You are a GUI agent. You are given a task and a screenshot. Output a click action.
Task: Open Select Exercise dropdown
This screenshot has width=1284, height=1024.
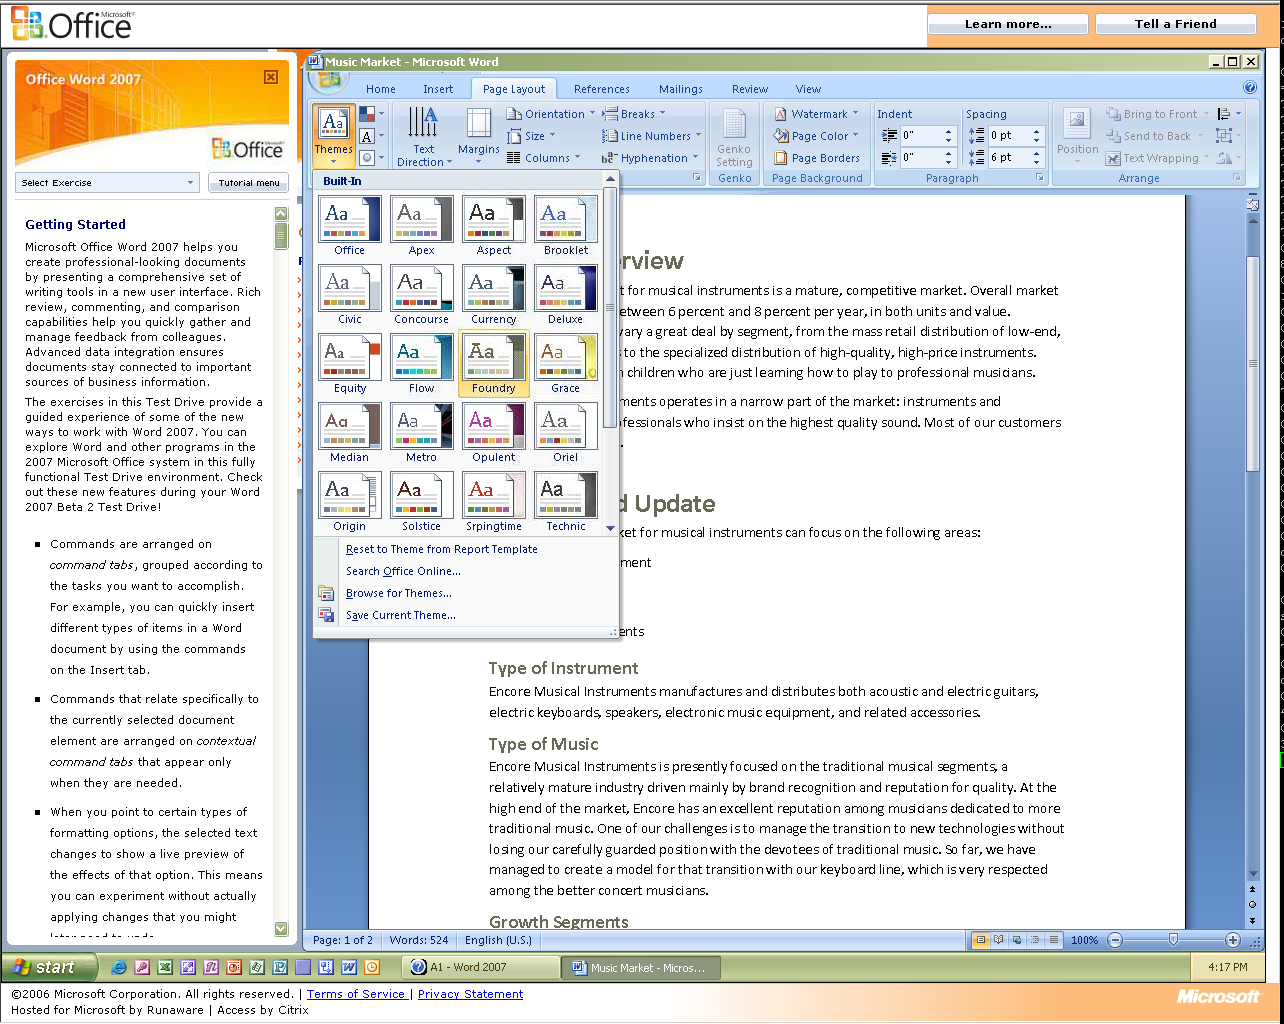107,183
